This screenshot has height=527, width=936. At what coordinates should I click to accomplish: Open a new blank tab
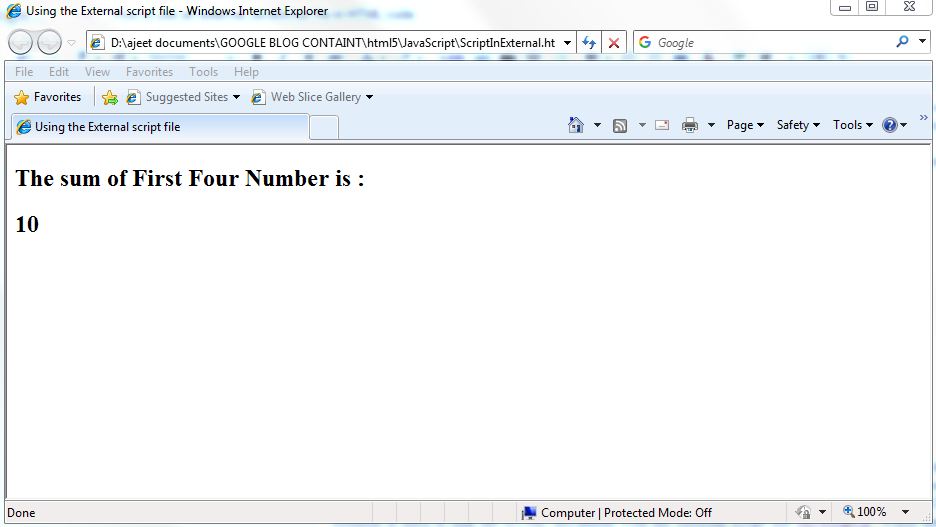(324, 127)
